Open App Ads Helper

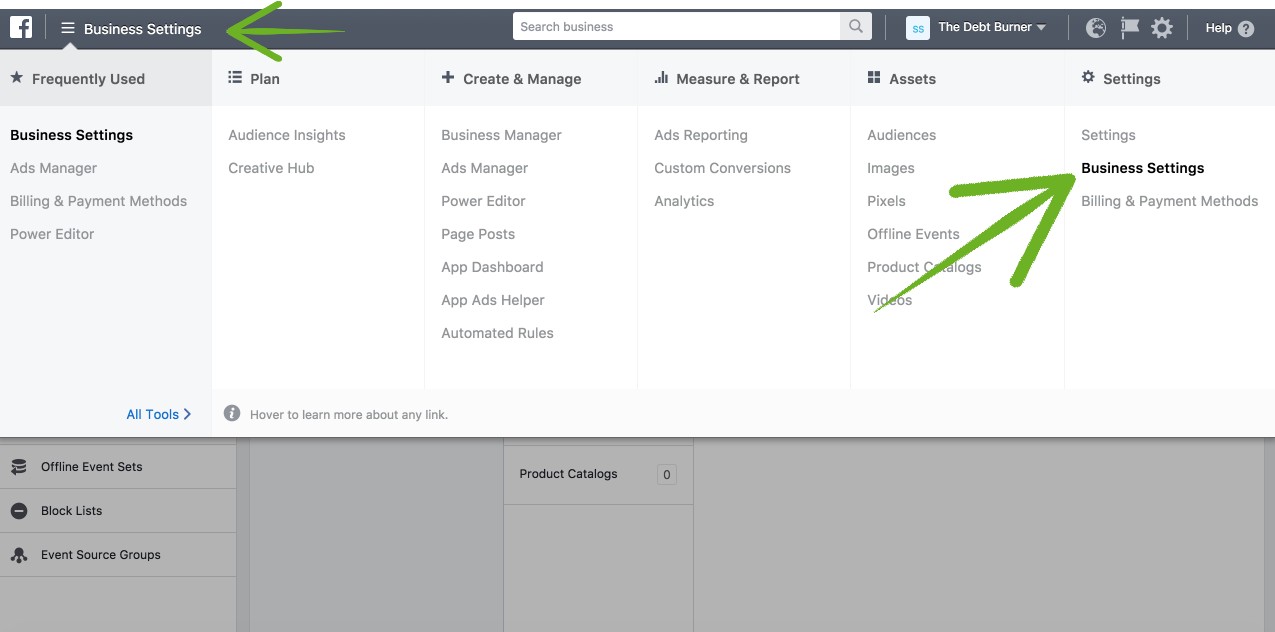point(493,300)
